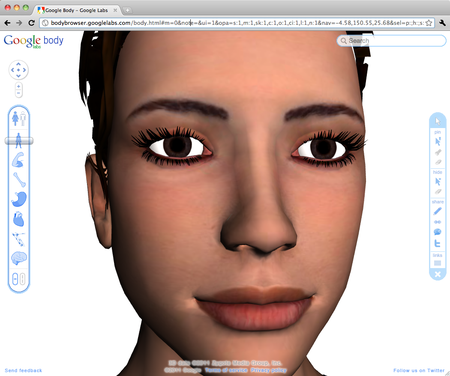
Task: Select the connective tissue layer icon
Action: pyautogui.click(x=19, y=239)
